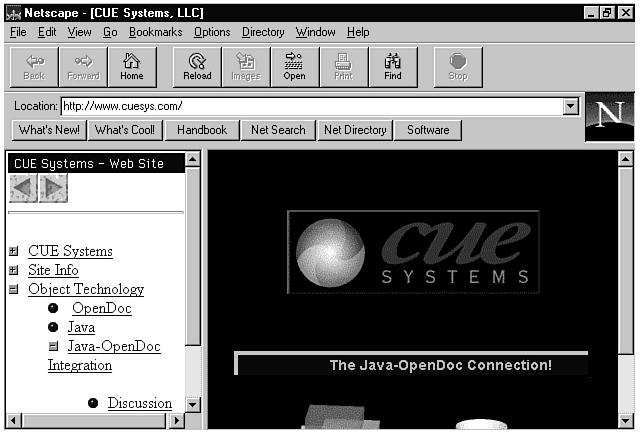Click the Find toolbar button
Image resolution: width=640 pixels, height=435 pixels.
pyautogui.click(x=392, y=66)
